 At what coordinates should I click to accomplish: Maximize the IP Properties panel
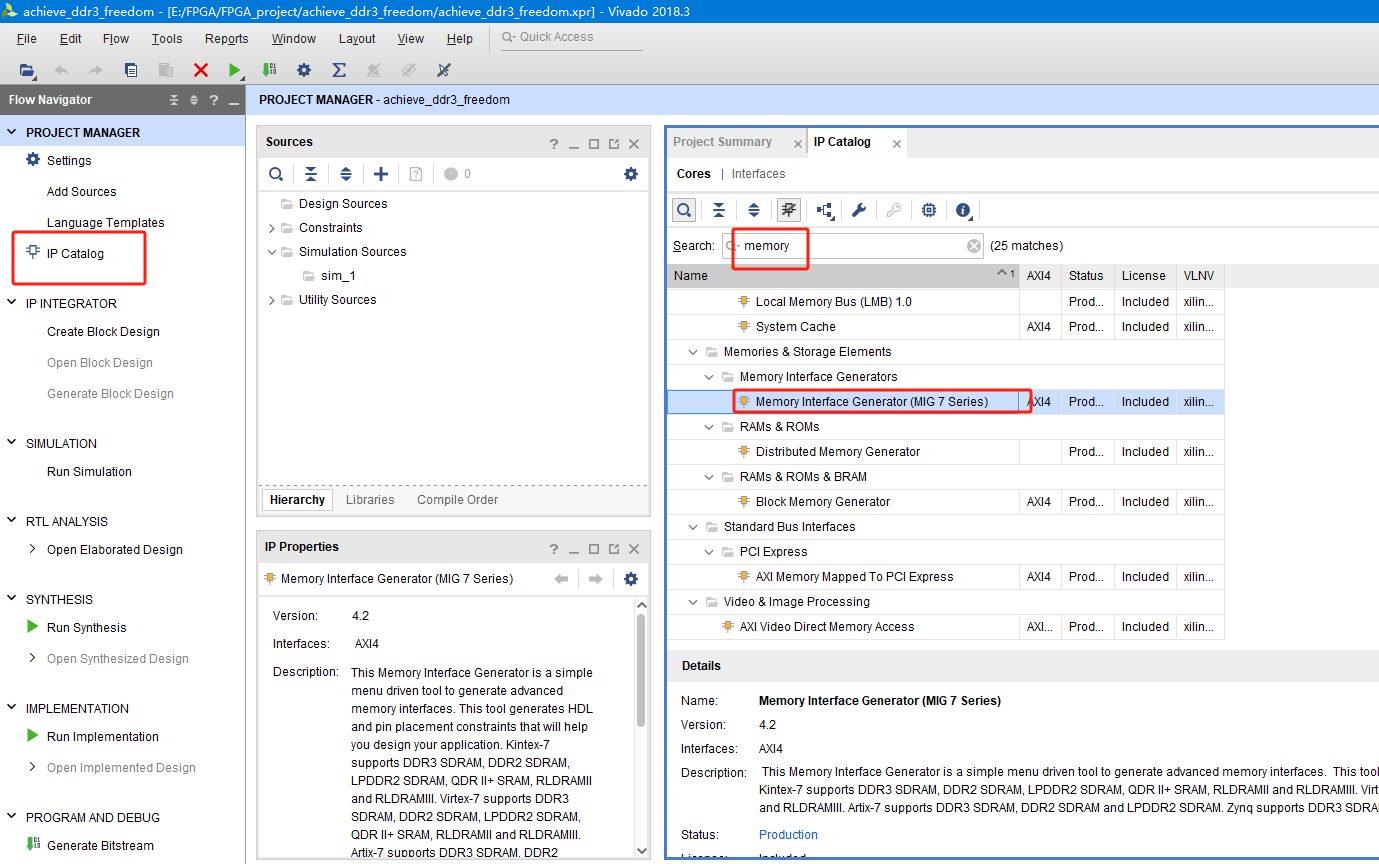pyautogui.click(x=594, y=549)
